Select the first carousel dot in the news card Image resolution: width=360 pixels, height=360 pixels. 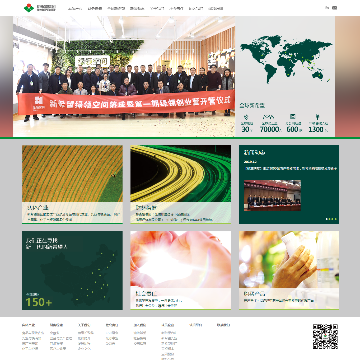(326, 219)
